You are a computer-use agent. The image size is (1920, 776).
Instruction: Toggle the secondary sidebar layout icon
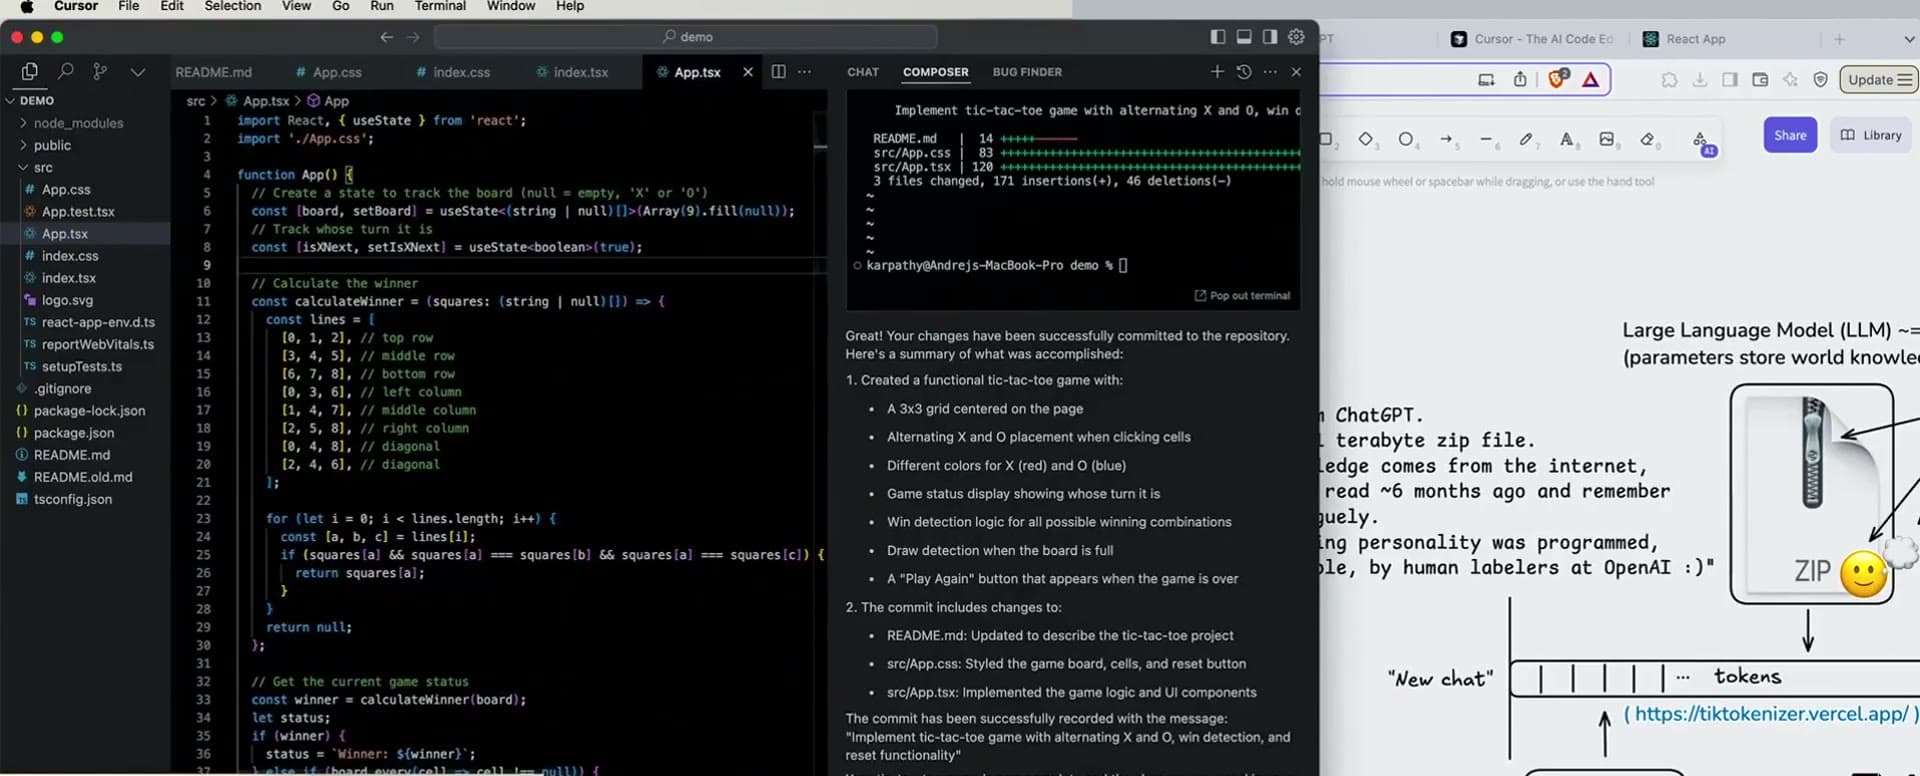coord(1270,37)
